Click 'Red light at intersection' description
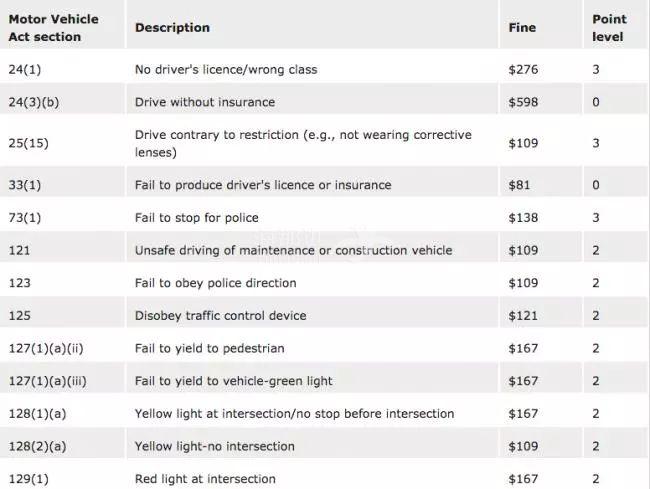The height and width of the screenshot is (489, 650). tap(205, 479)
